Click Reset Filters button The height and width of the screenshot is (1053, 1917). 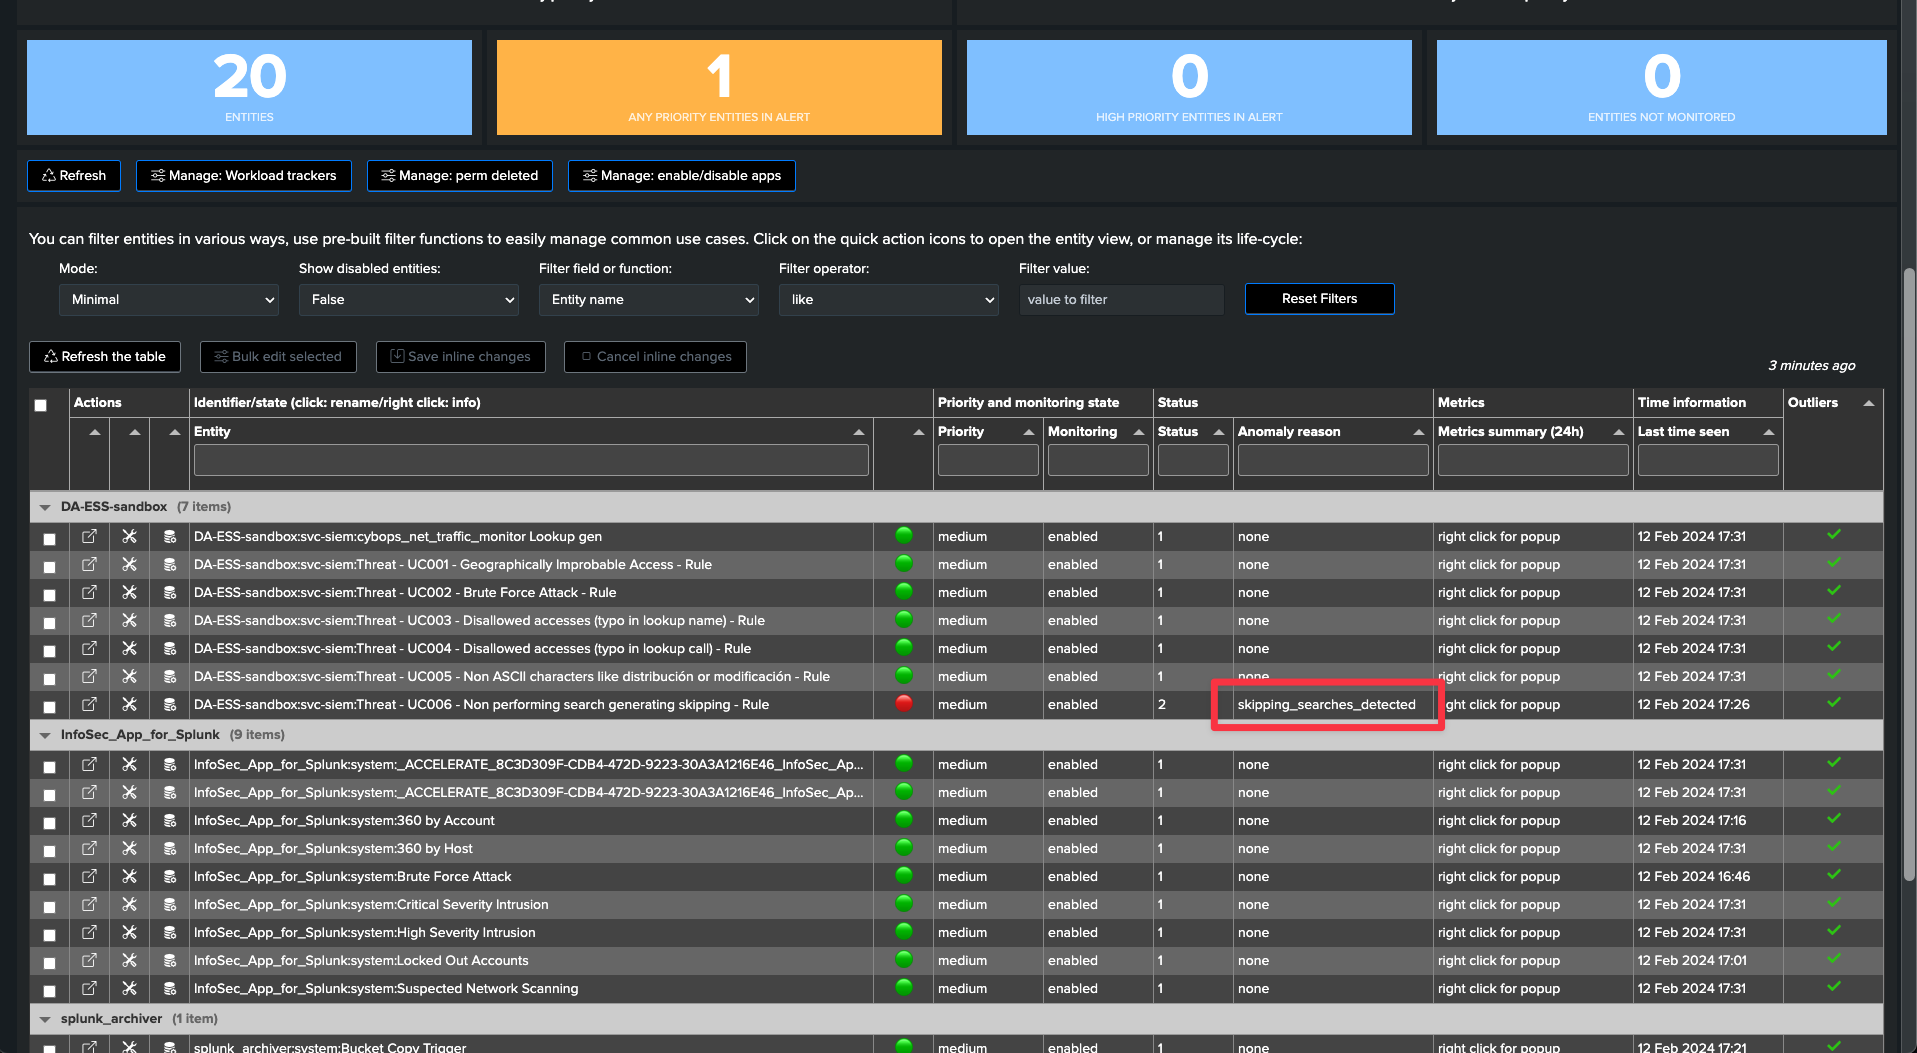tap(1319, 298)
